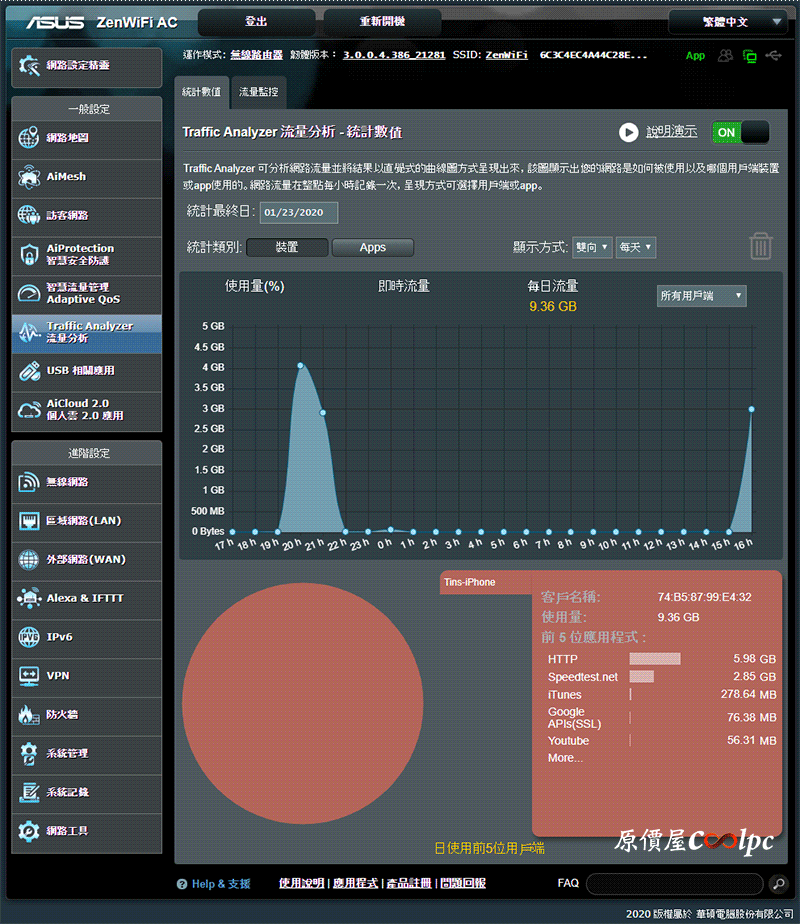Open the Adaptive QoS gauge icon
Image resolution: width=800 pixels, height=924 pixels.
tap(29, 293)
